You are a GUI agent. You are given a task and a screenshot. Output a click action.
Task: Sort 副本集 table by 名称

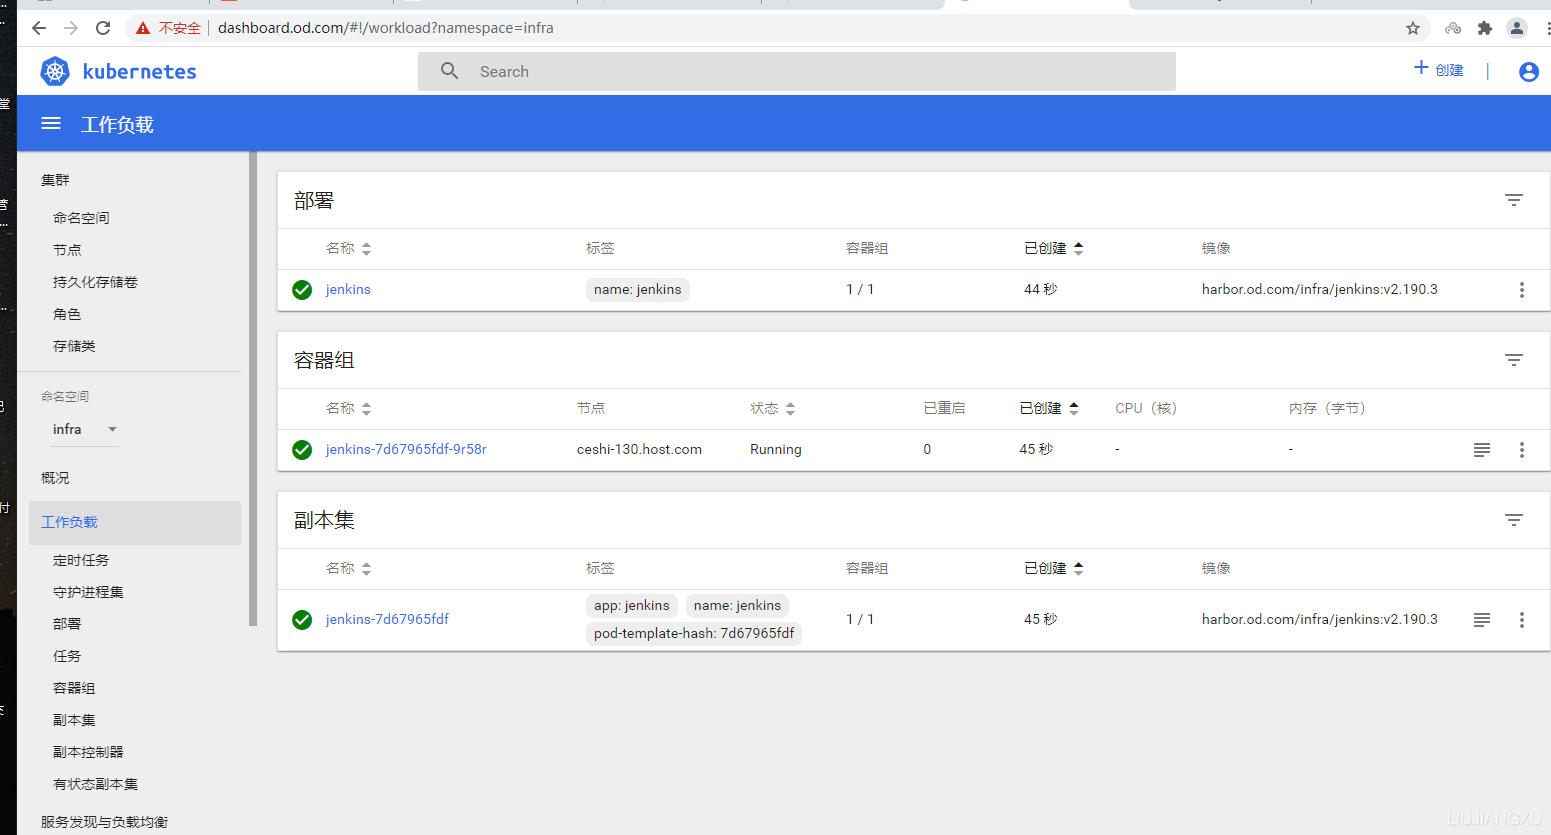pos(348,568)
